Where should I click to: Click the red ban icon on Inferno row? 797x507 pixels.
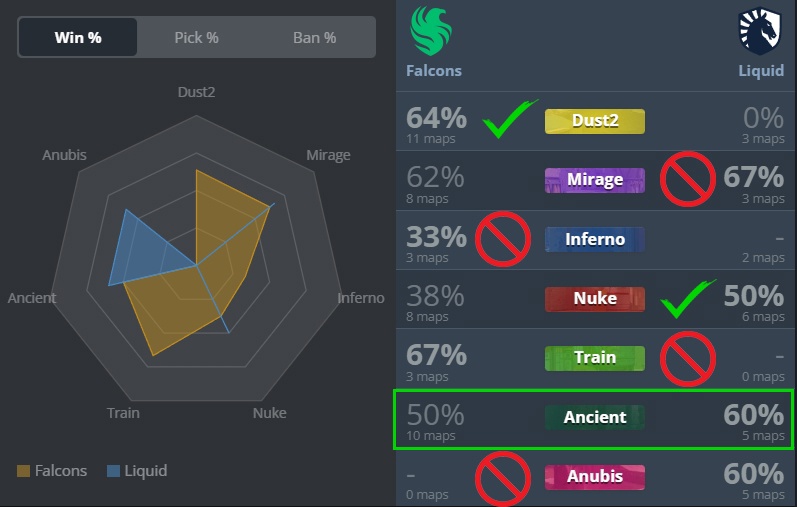pos(503,239)
